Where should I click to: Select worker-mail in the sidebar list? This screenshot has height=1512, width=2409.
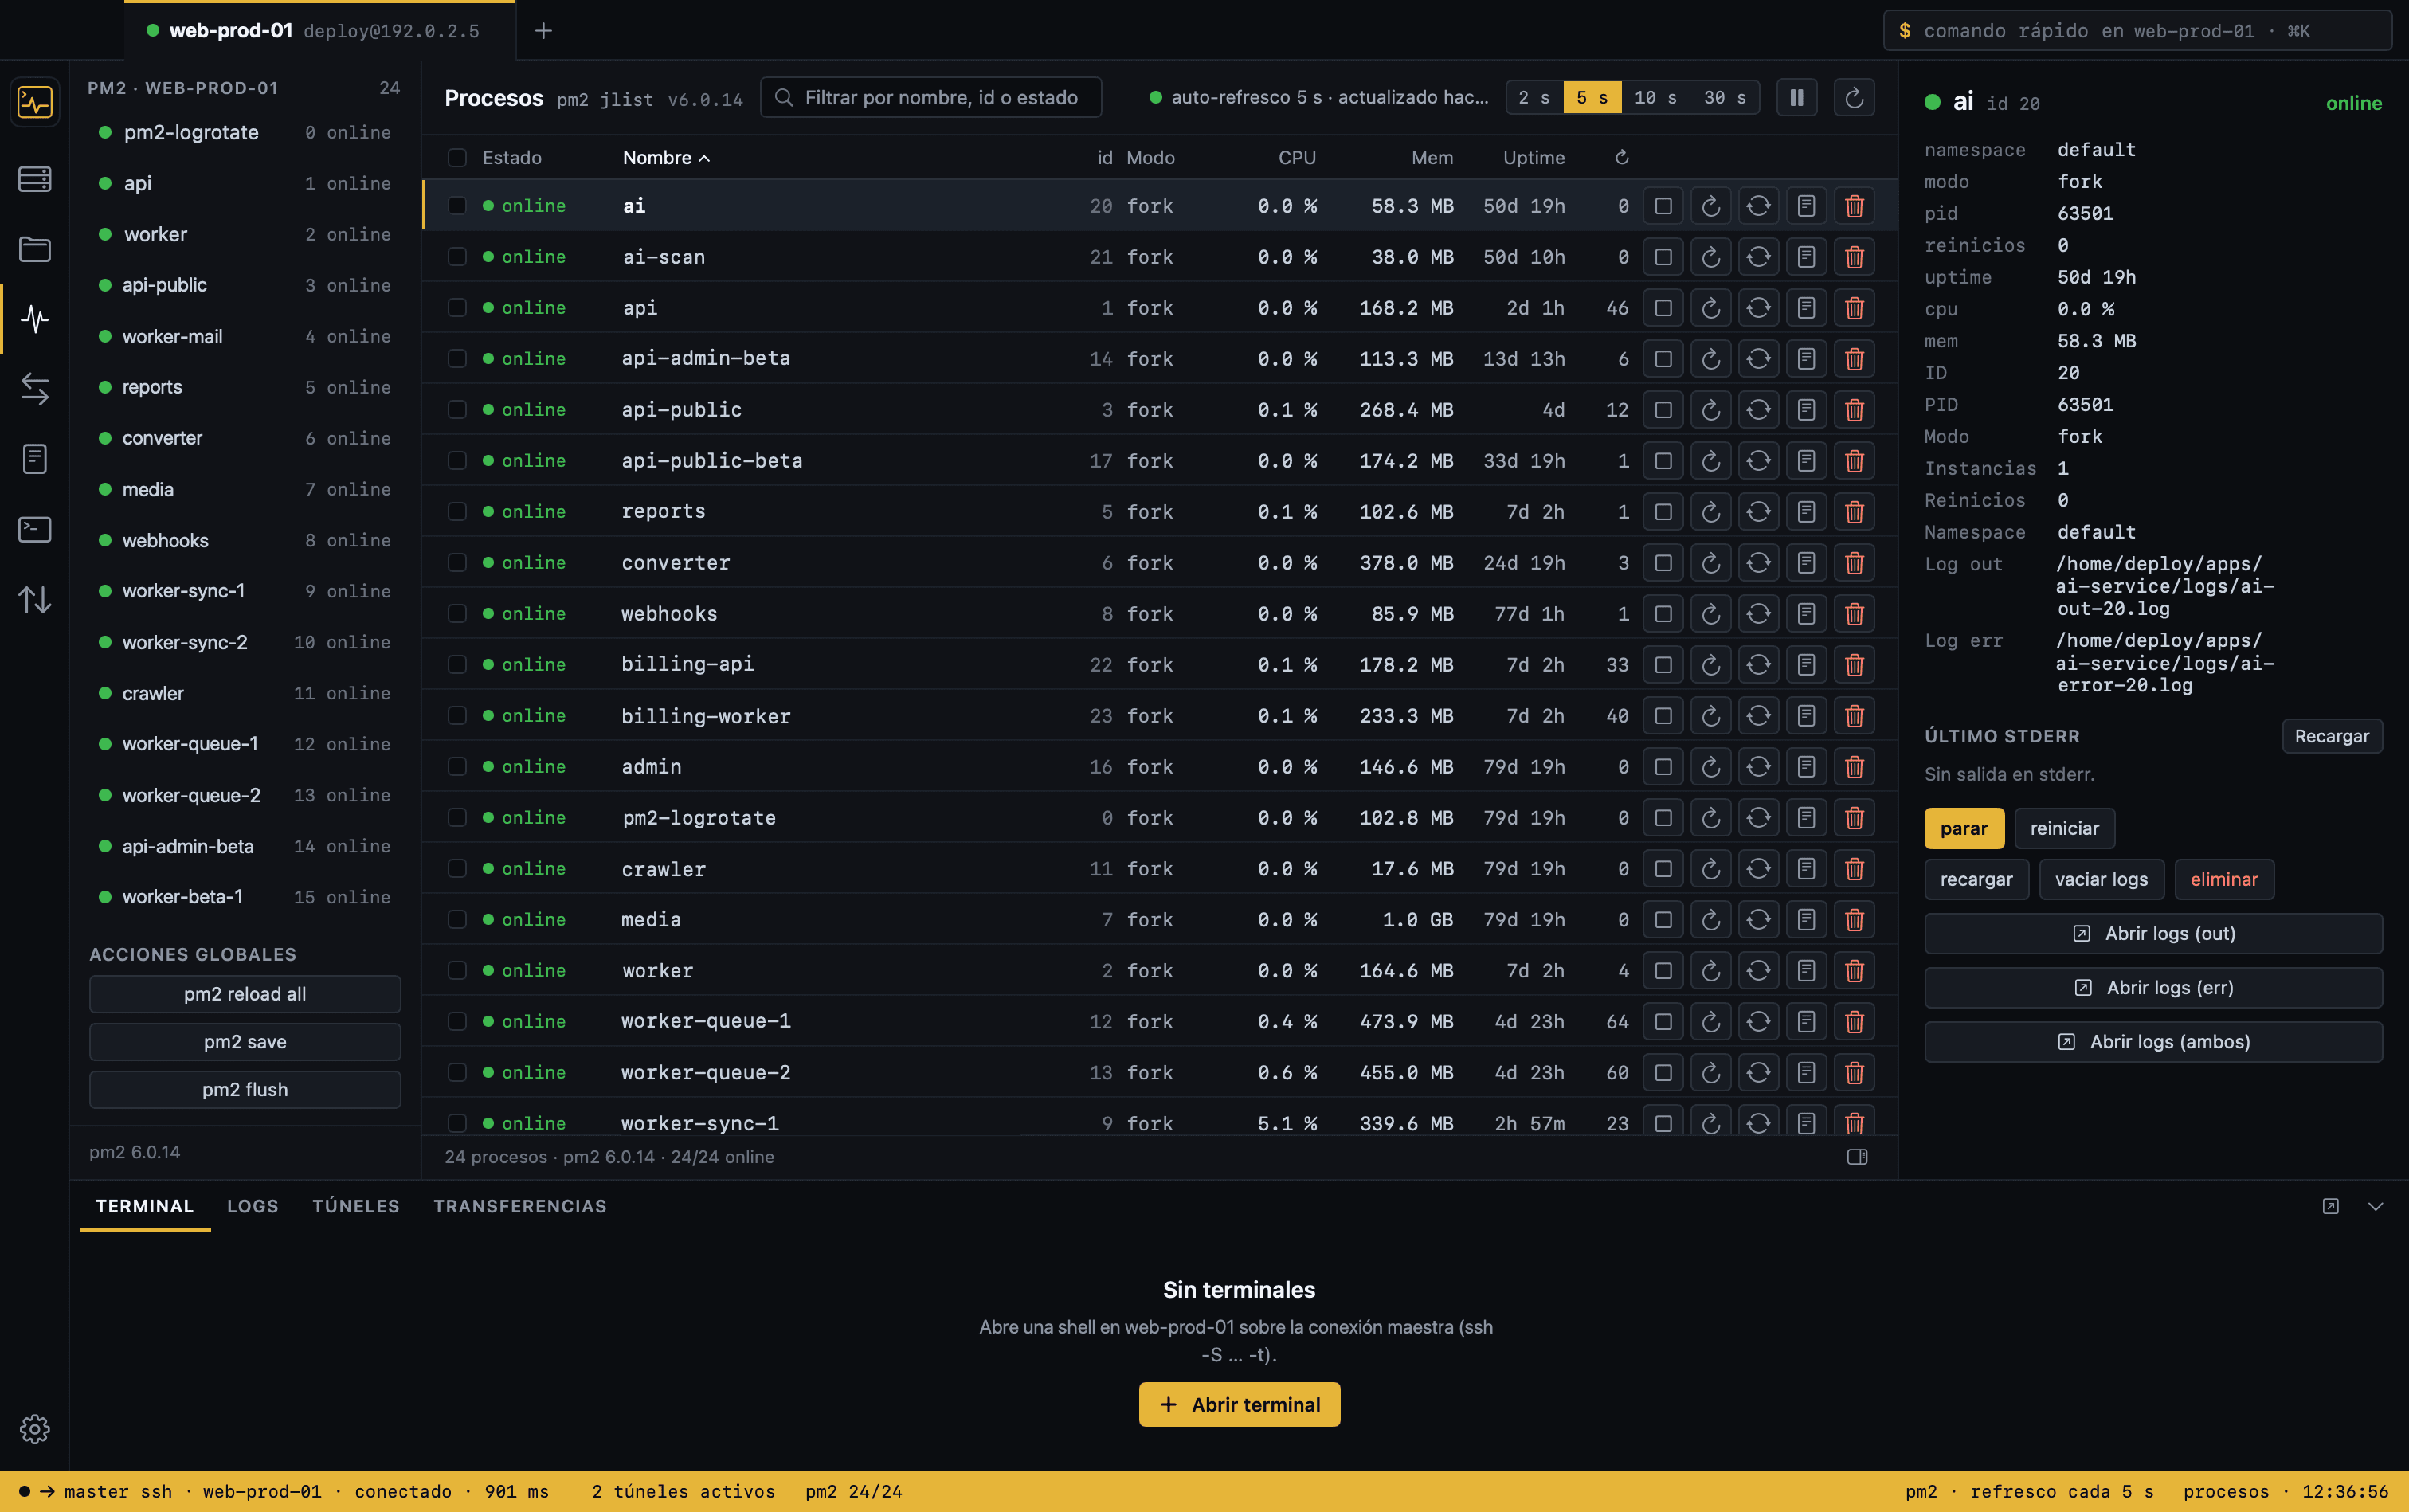245,337
